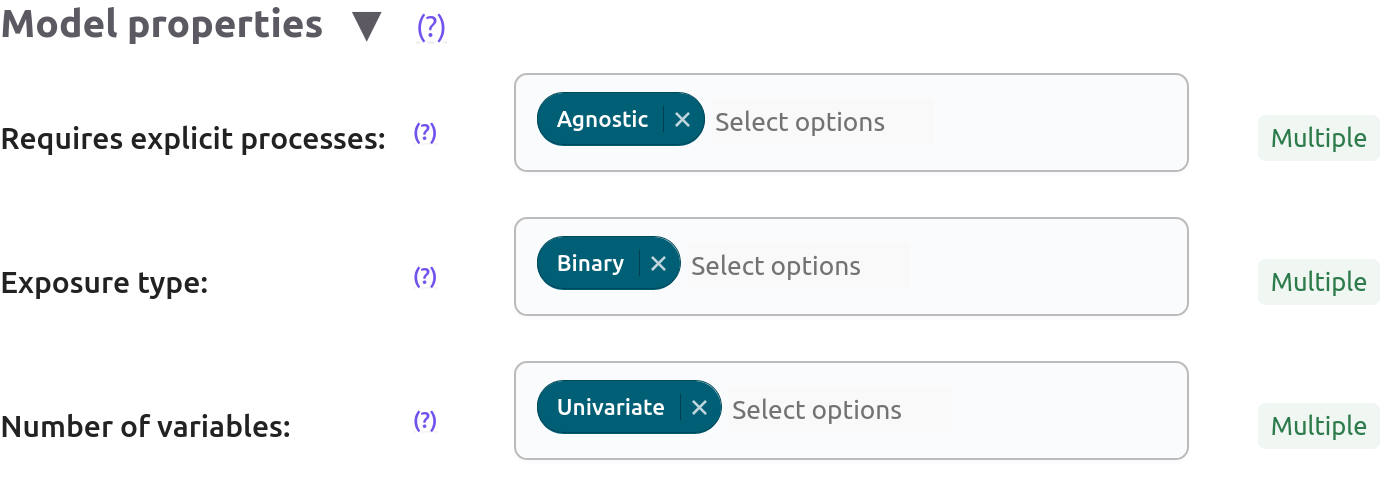The width and height of the screenshot is (1380, 489).
Task: Click Multiple badge for Exposure type
Action: pos(1318,282)
